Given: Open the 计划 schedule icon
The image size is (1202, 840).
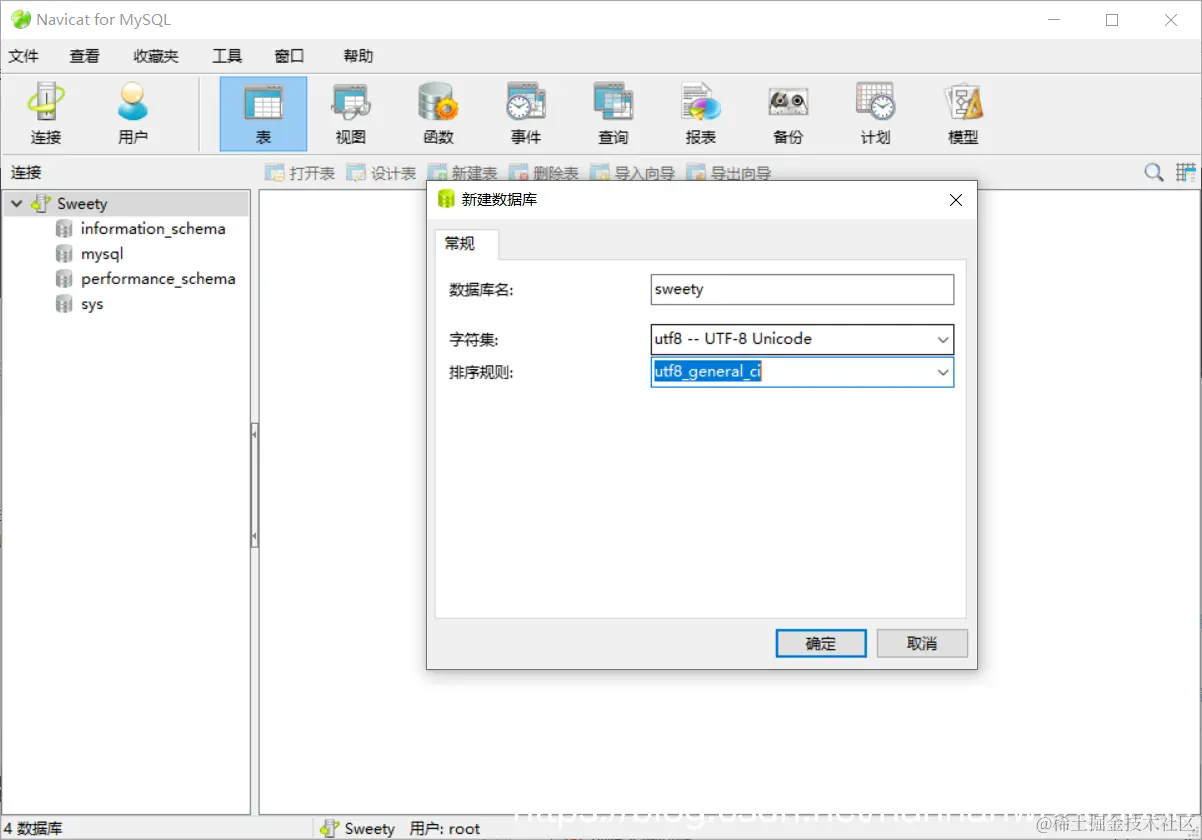Looking at the screenshot, I should [876, 114].
